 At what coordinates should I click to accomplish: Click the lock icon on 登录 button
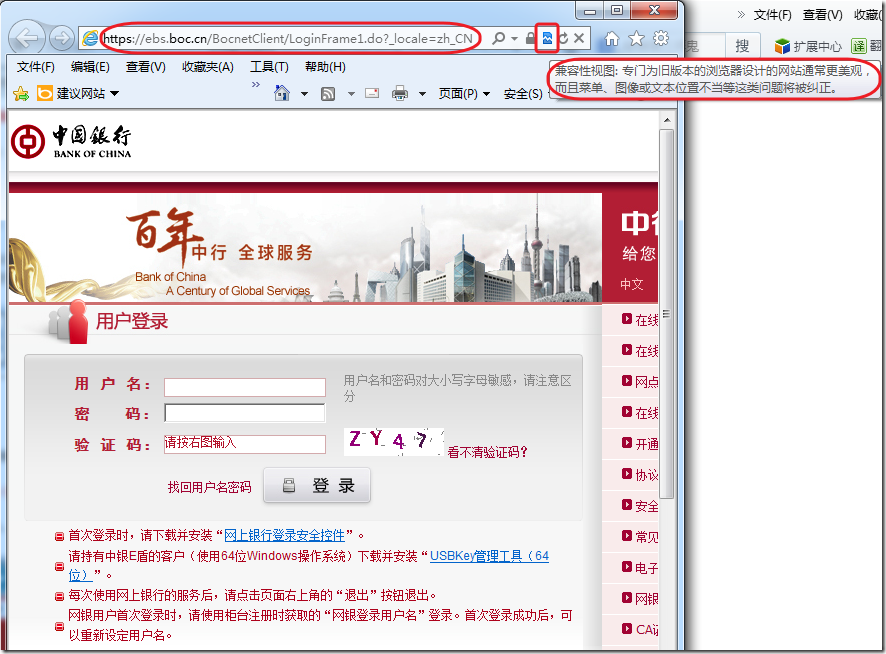[289, 485]
